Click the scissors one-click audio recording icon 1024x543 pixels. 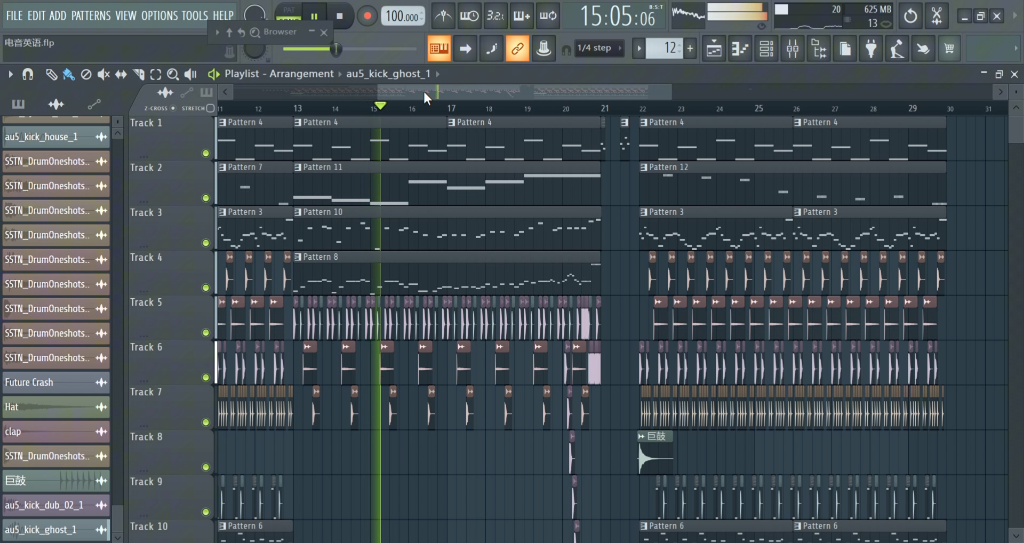coord(936,16)
